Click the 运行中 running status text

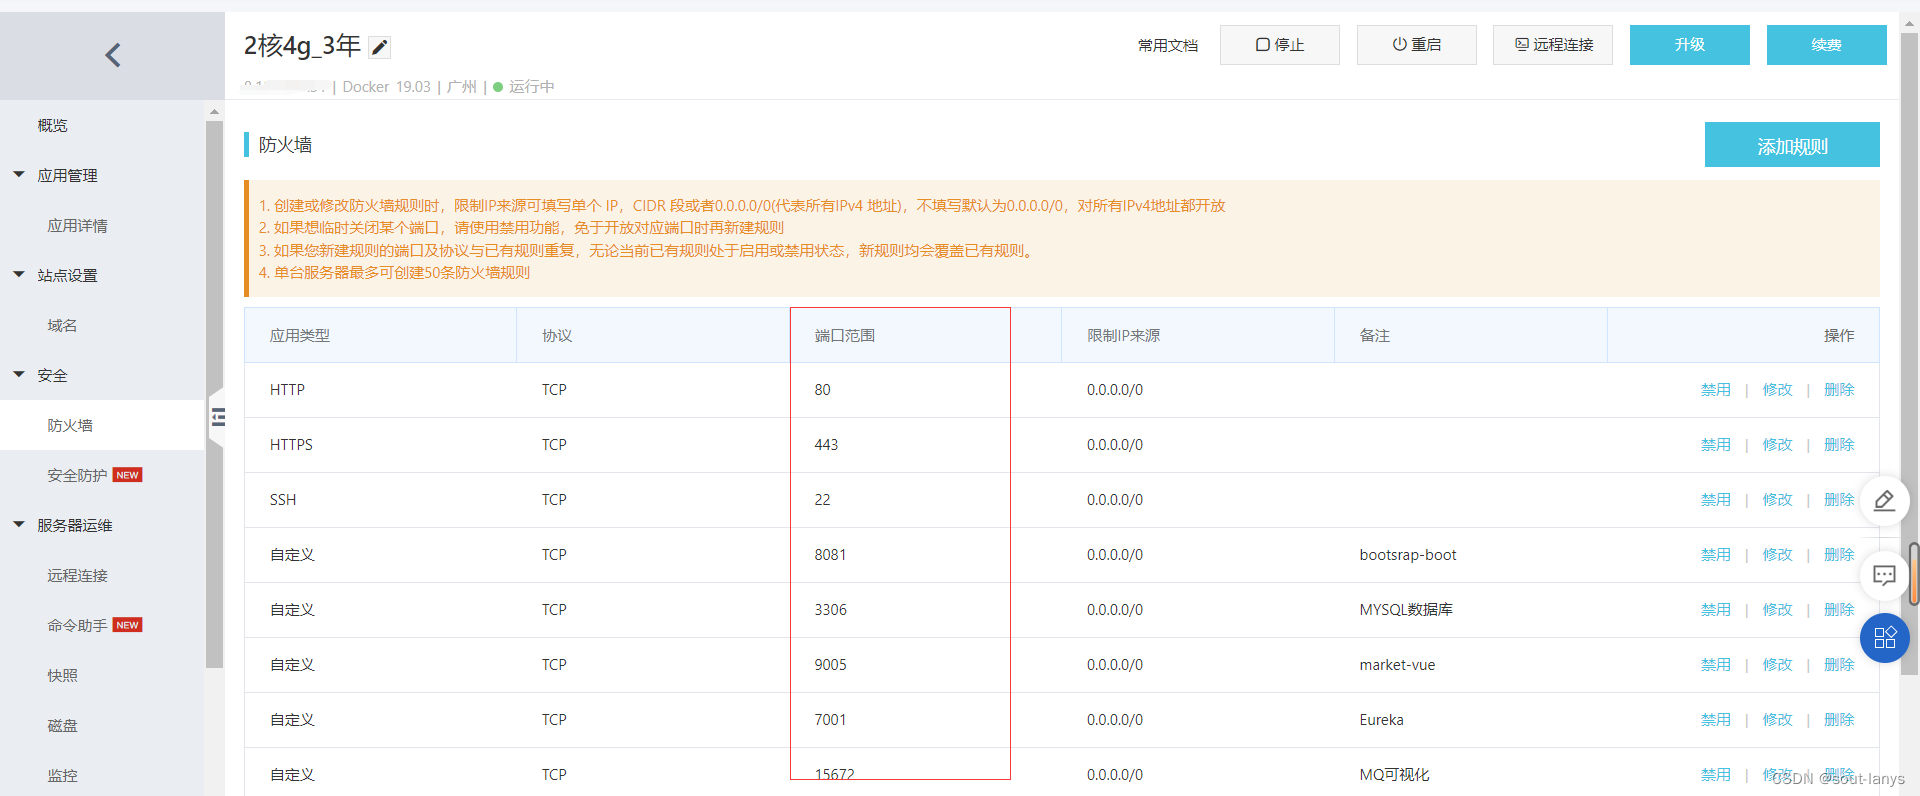click(x=531, y=87)
